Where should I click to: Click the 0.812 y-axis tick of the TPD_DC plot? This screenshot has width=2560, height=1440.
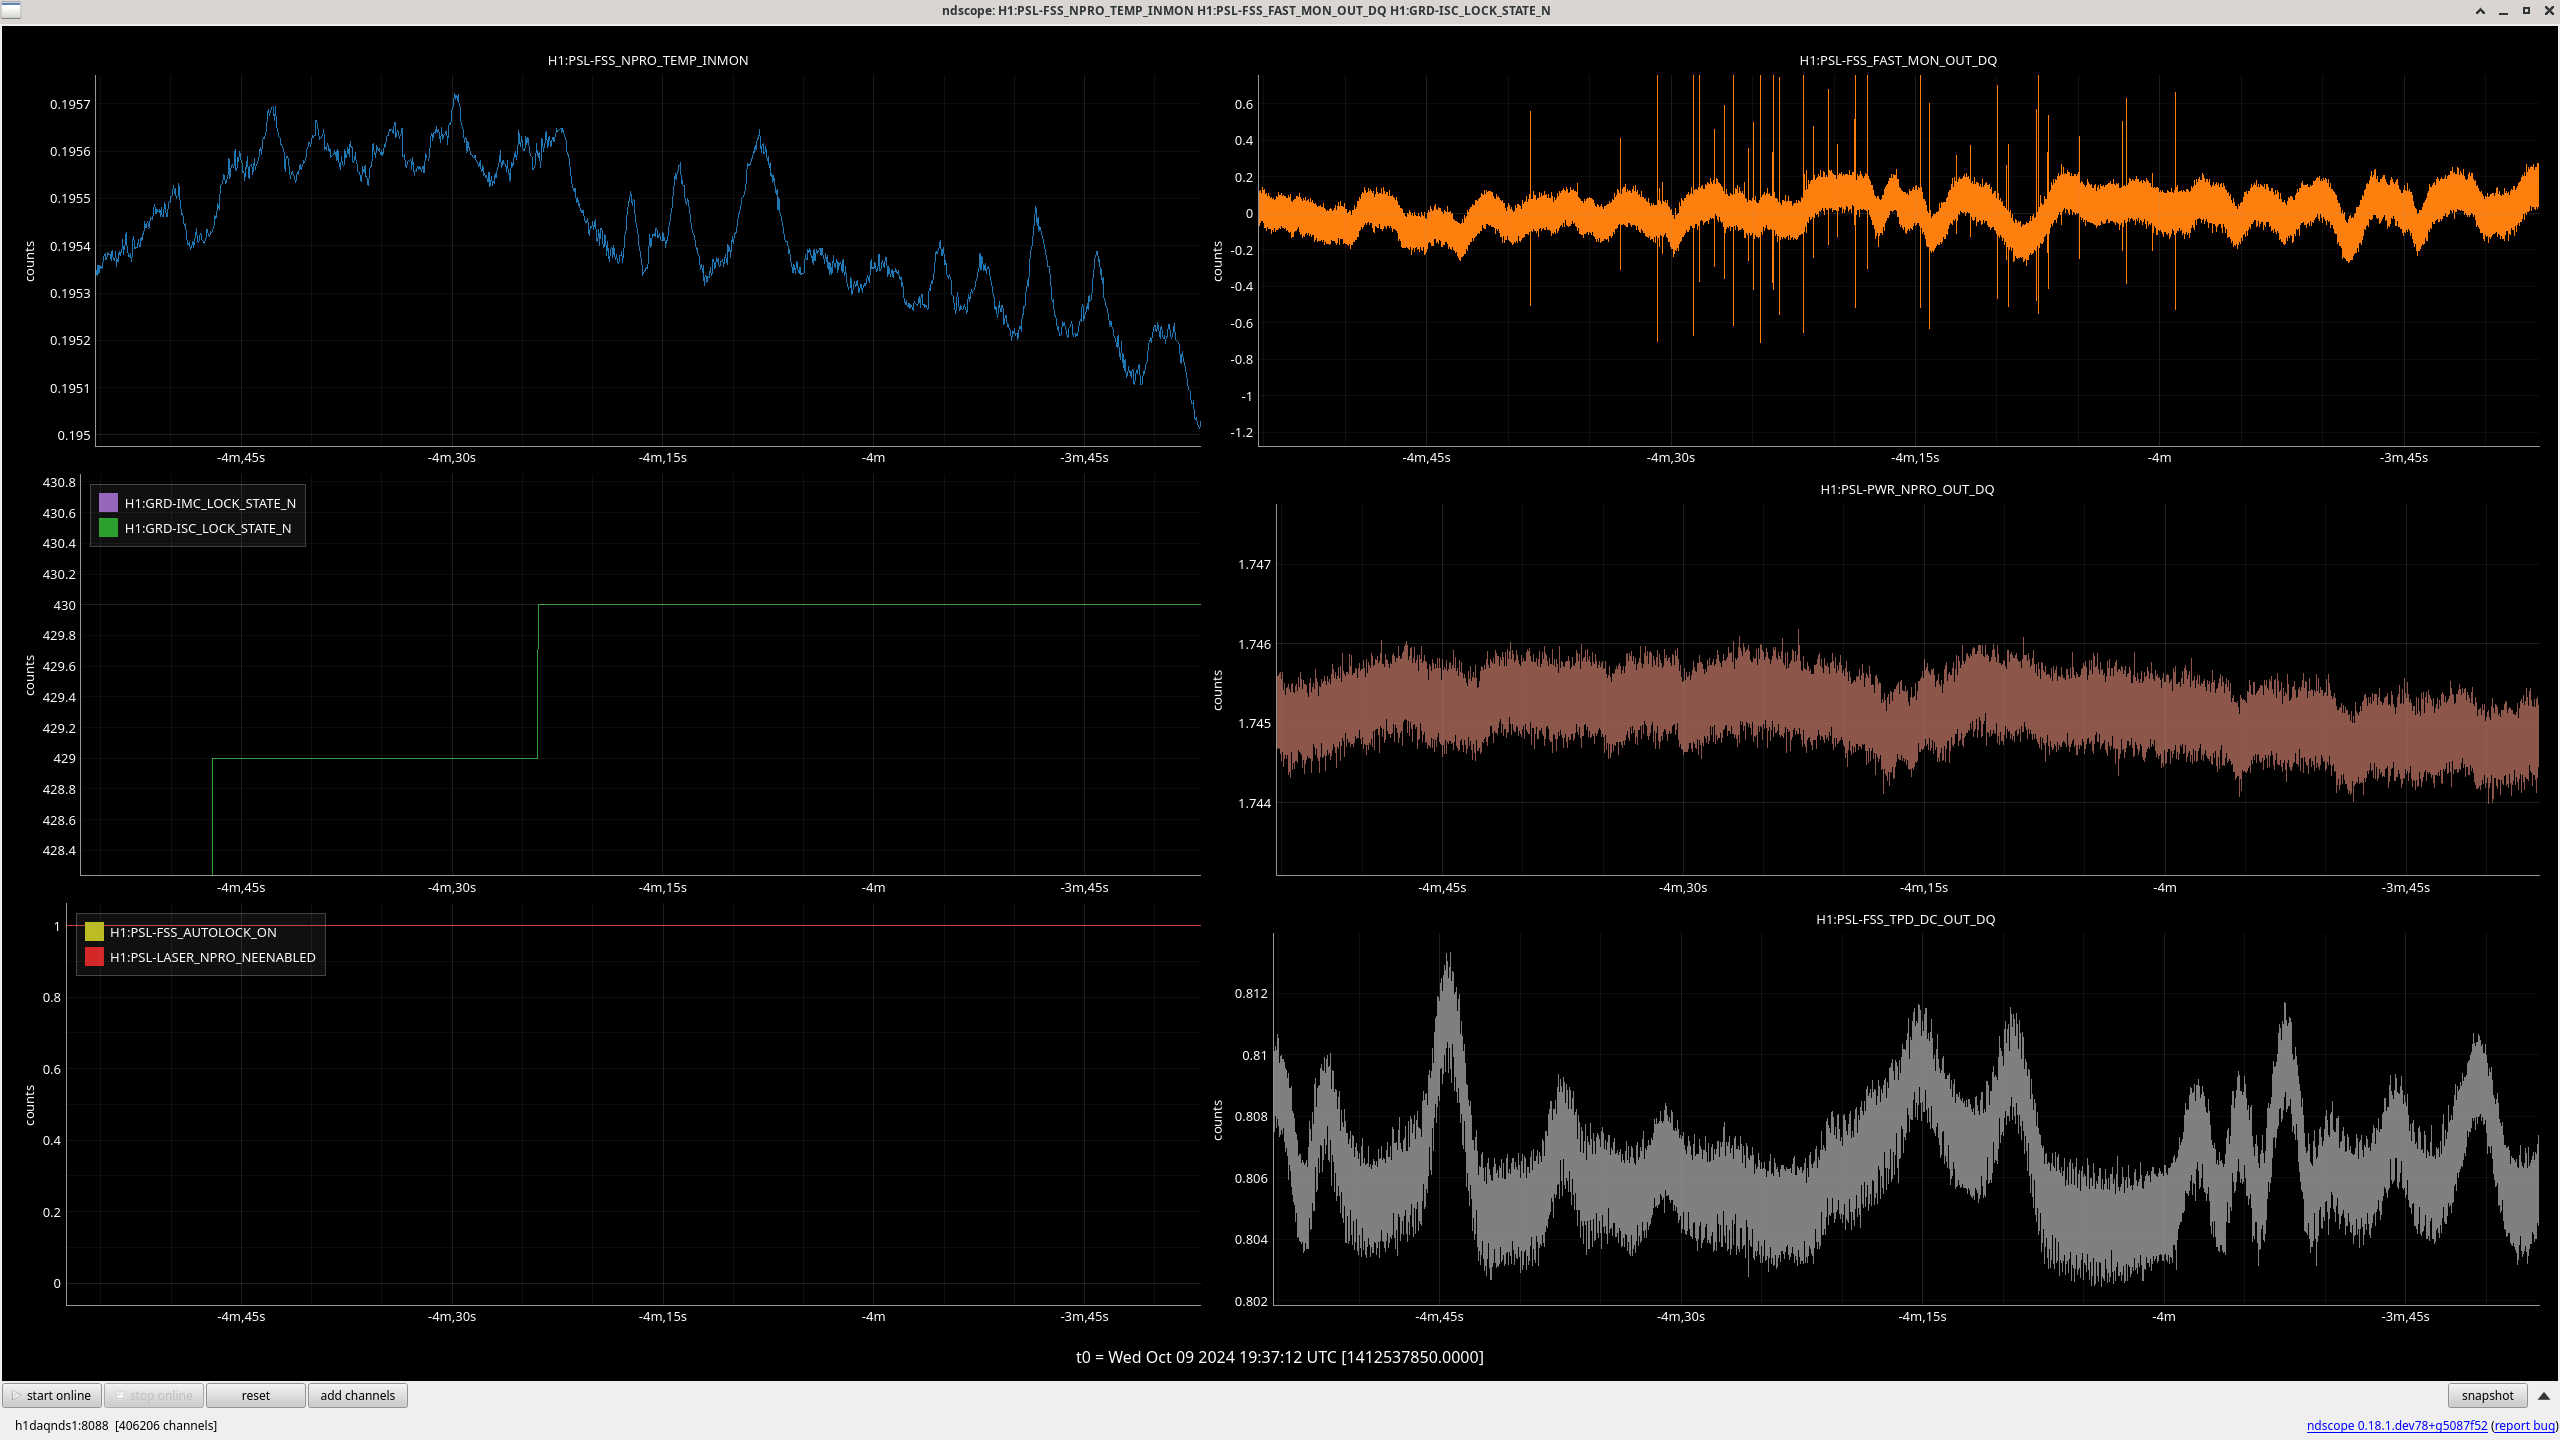point(1251,993)
